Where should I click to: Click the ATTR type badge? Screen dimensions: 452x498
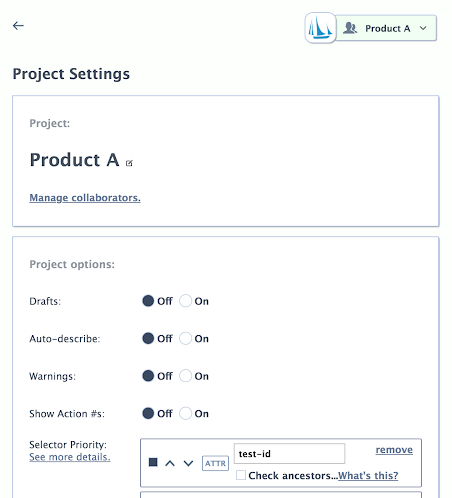pyautogui.click(x=215, y=463)
